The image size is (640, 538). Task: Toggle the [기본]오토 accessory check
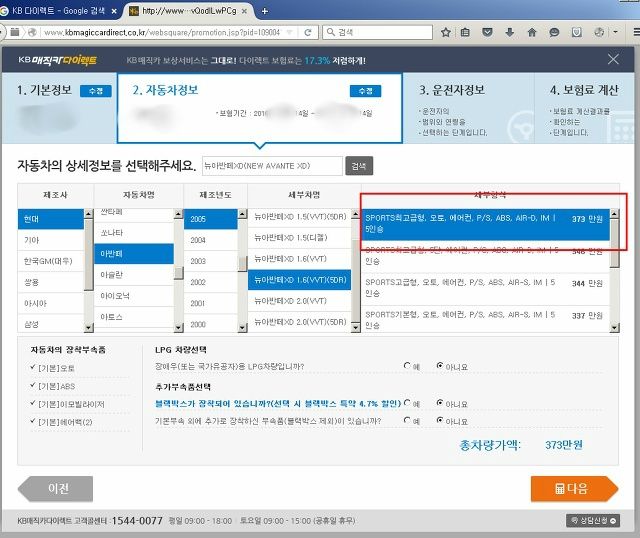click(33, 367)
